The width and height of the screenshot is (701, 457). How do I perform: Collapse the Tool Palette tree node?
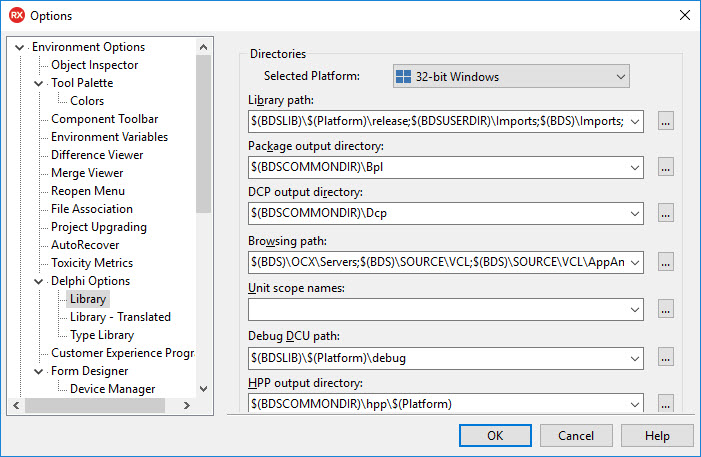pyautogui.click(x=39, y=83)
